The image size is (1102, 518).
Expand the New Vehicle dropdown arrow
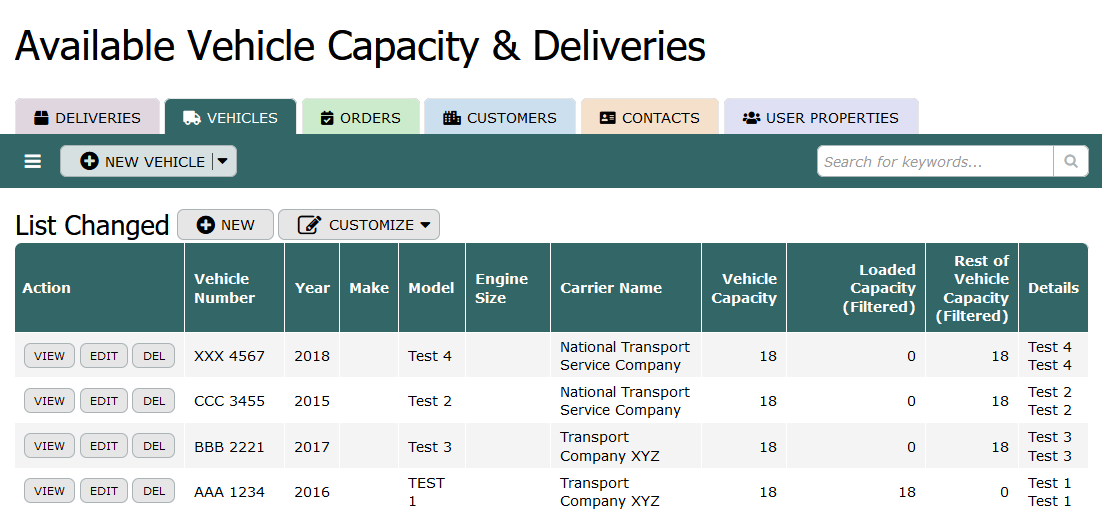tap(223, 161)
